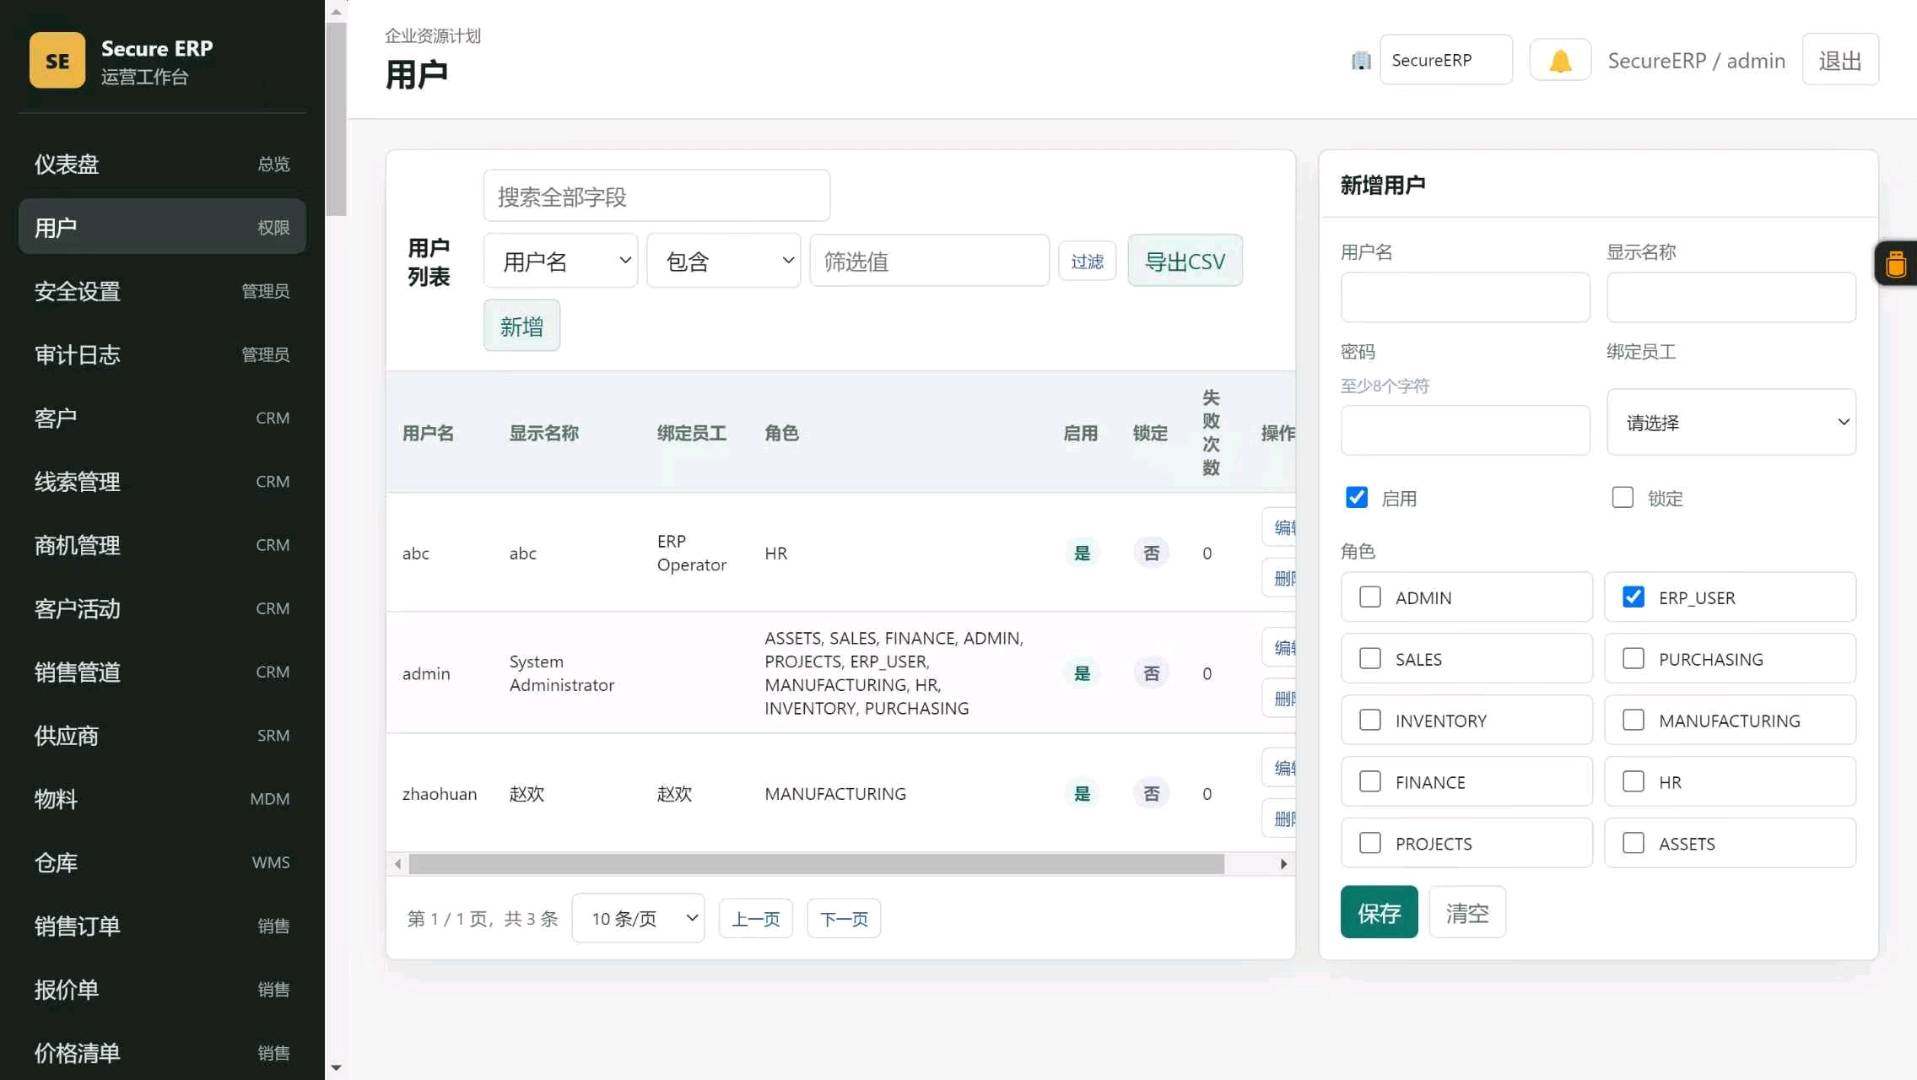Select 用户 in the sidebar
This screenshot has width=1917, height=1080.
tap(162, 227)
